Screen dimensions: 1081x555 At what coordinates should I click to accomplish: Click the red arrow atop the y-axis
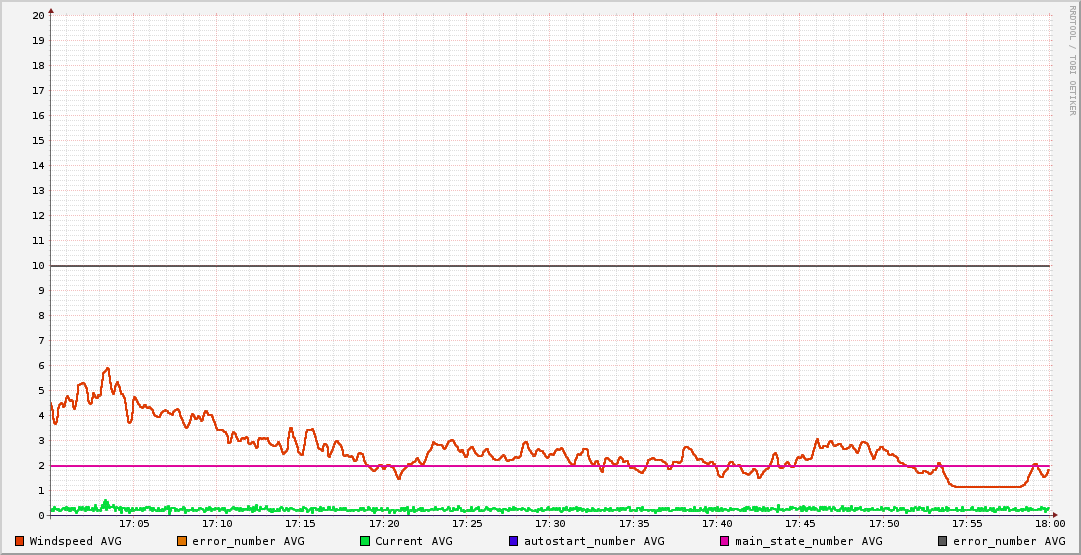51,10
